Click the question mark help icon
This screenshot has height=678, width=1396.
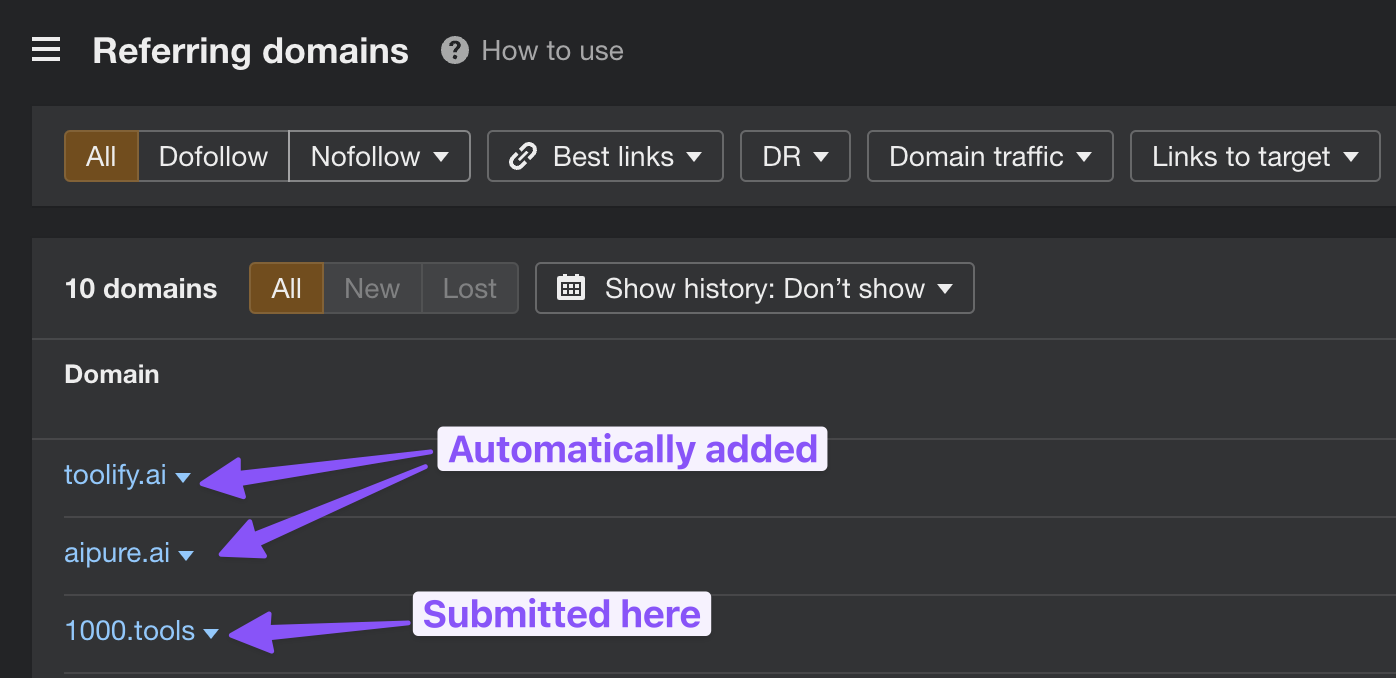[455, 50]
